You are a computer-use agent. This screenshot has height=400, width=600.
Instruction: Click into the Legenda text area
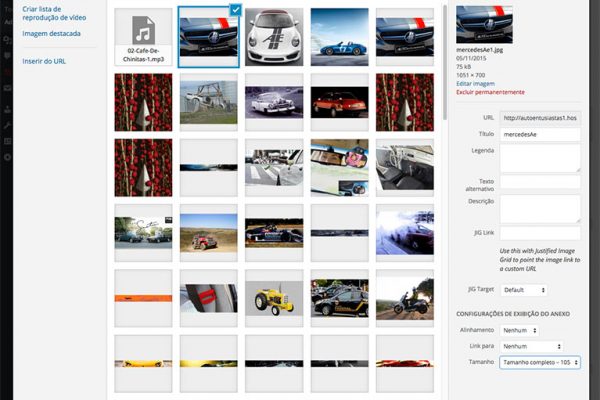click(x=540, y=157)
